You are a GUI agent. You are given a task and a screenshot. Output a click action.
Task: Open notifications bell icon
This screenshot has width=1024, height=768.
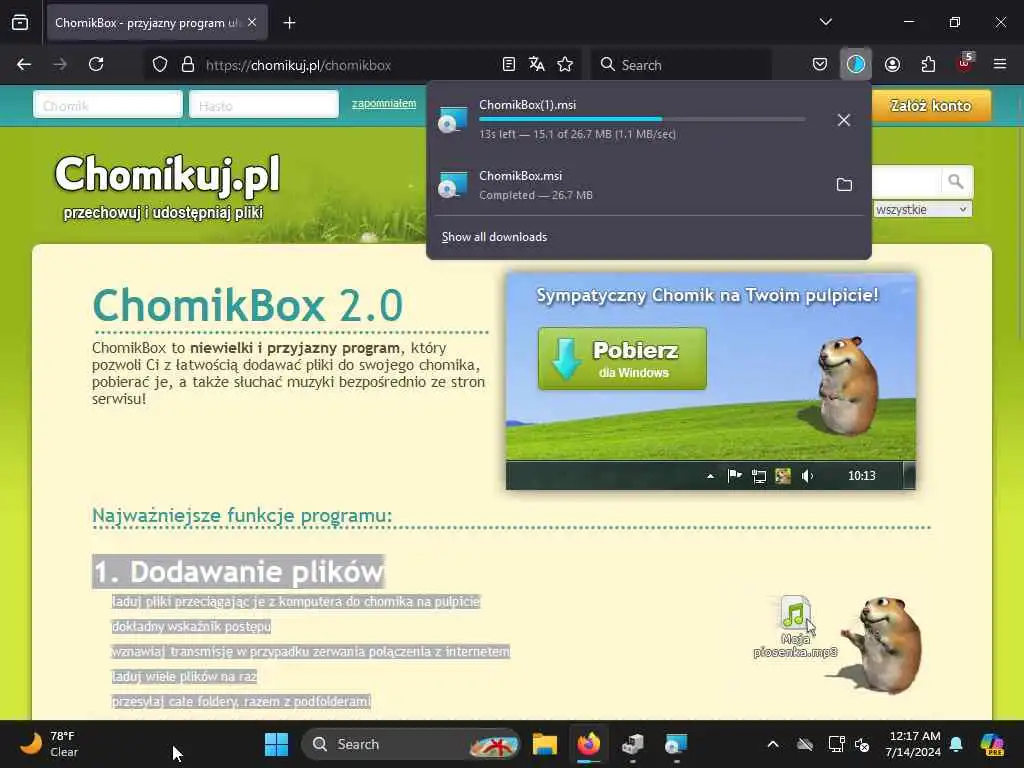point(956,744)
